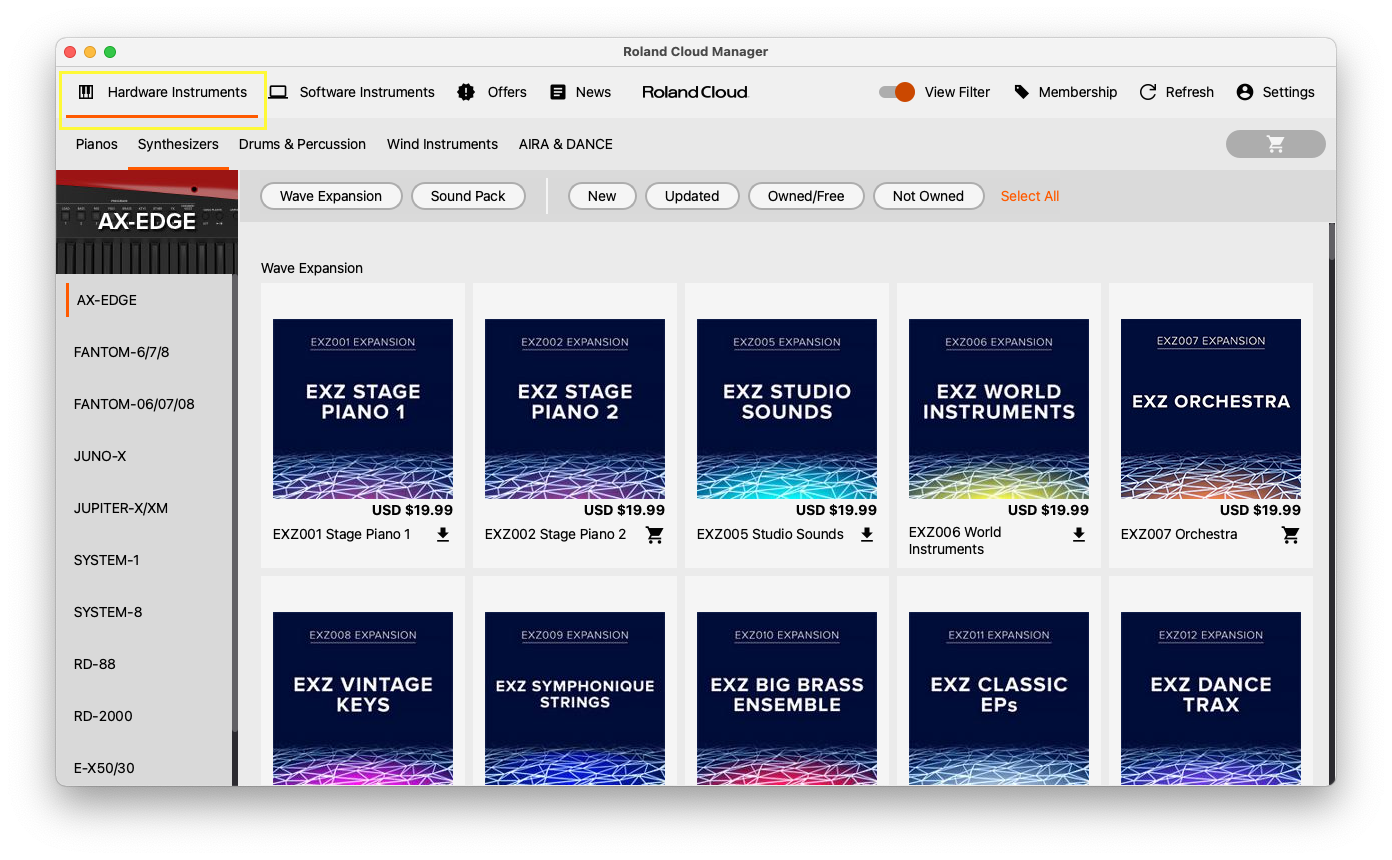The height and width of the screenshot is (860, 1392).
Task: Turn off the View Filter switch
Action: (x=897, y=92)
